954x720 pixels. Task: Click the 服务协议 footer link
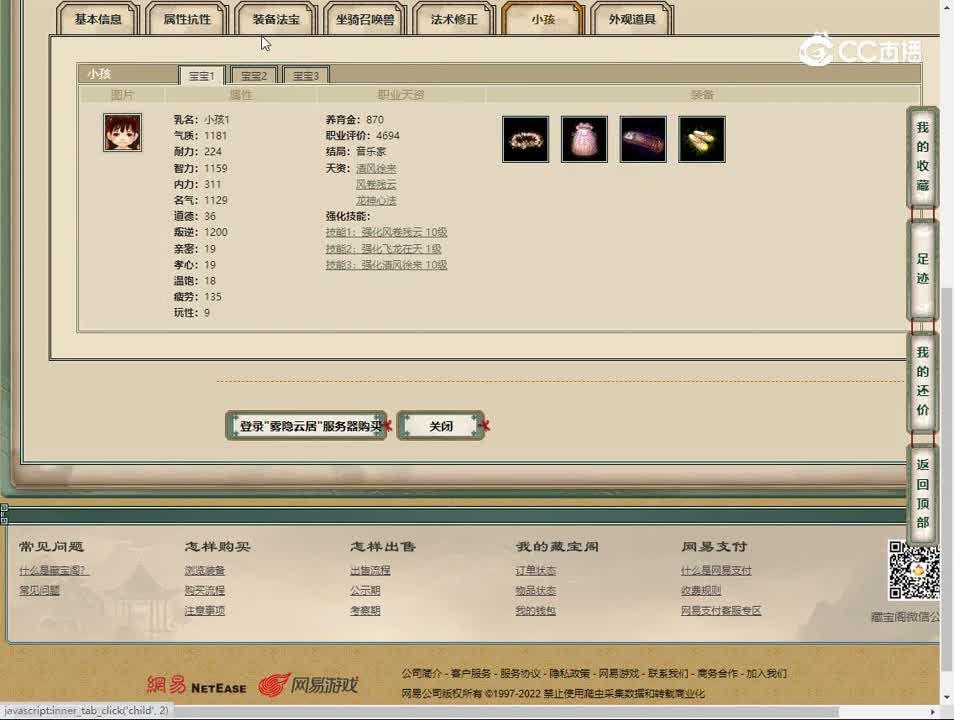[520, 673]
